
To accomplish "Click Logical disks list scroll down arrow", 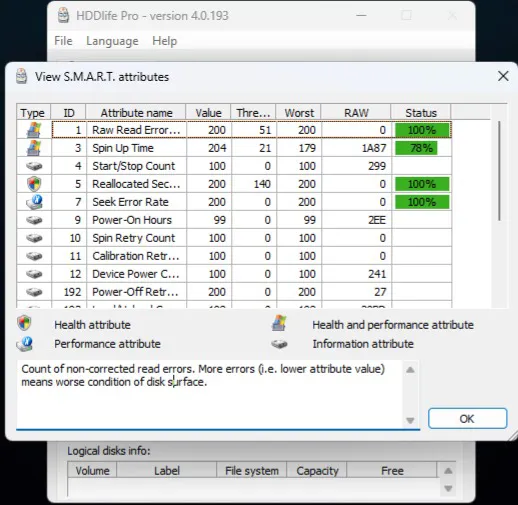I will click(448, 488).
